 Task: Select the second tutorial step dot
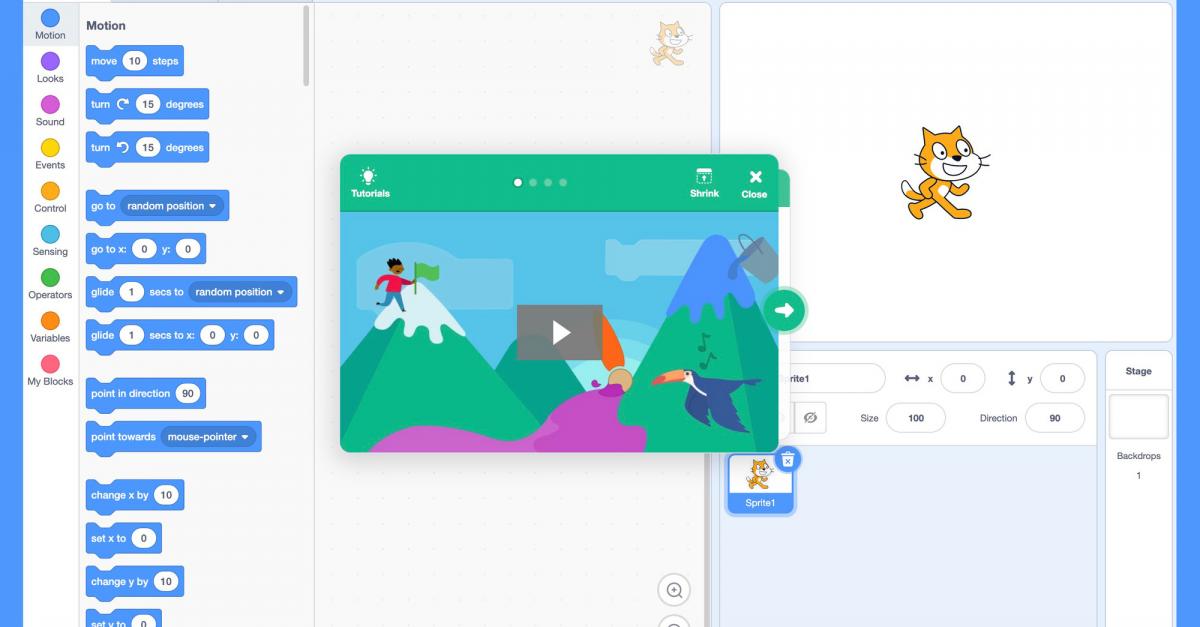(x=533, y=183)
